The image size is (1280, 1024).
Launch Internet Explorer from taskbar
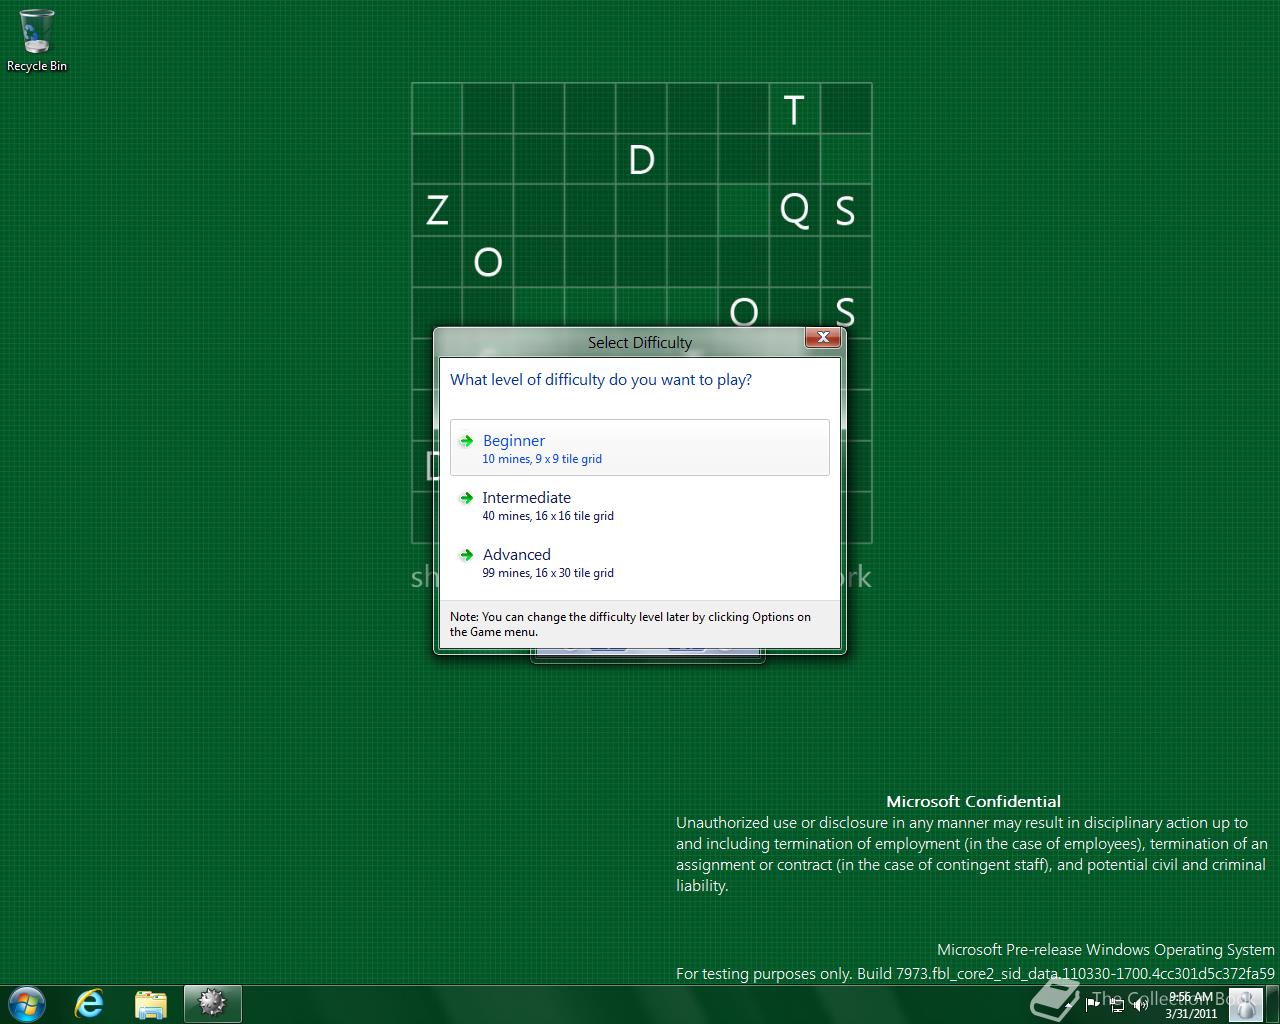pos(90,1004)
